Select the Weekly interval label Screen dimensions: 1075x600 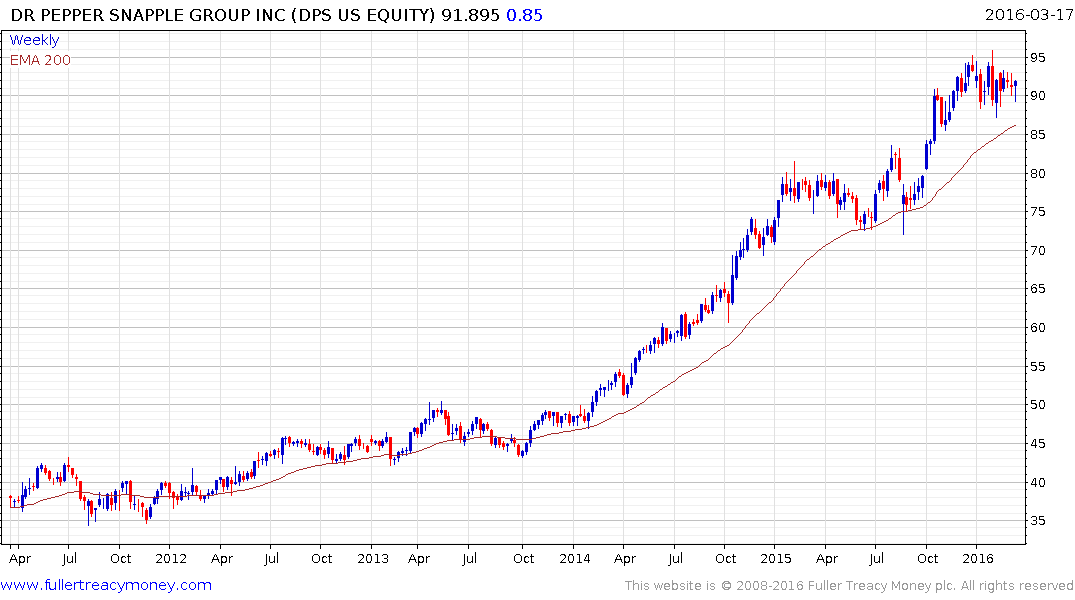point(34,40)
